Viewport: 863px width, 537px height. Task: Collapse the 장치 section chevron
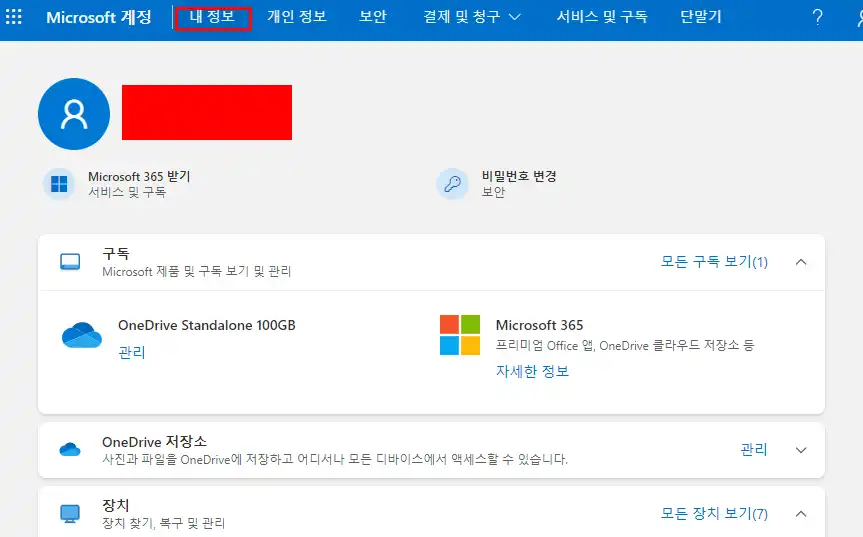[801, 514]
